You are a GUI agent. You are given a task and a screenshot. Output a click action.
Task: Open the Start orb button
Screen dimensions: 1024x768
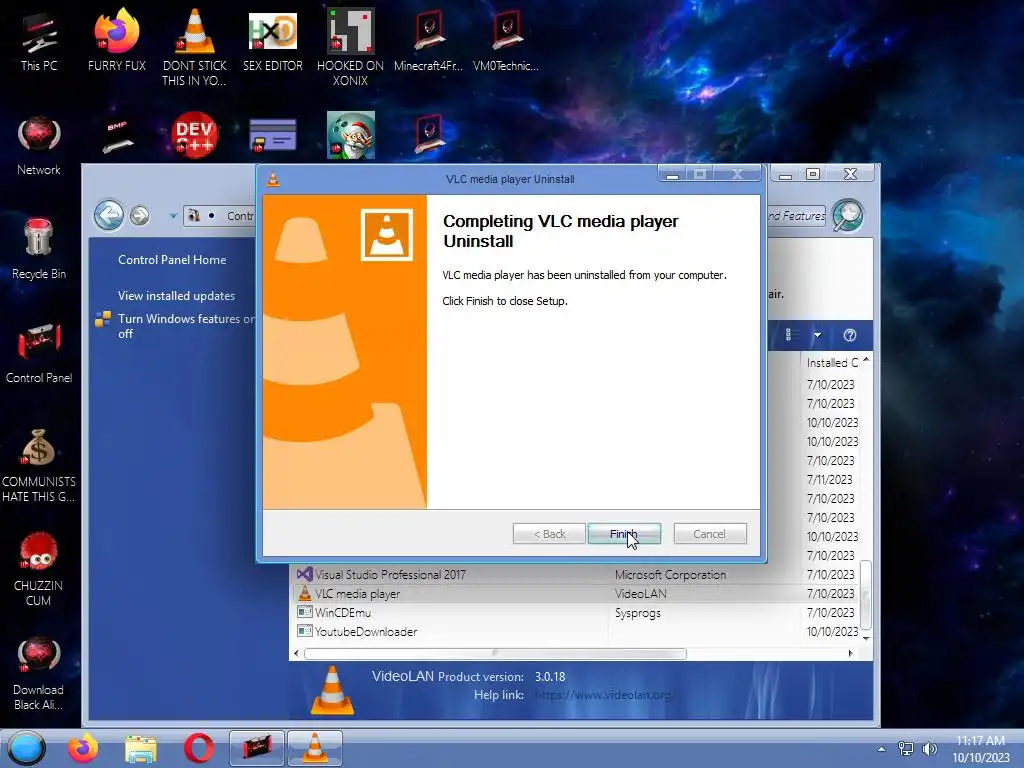[27, 748]
